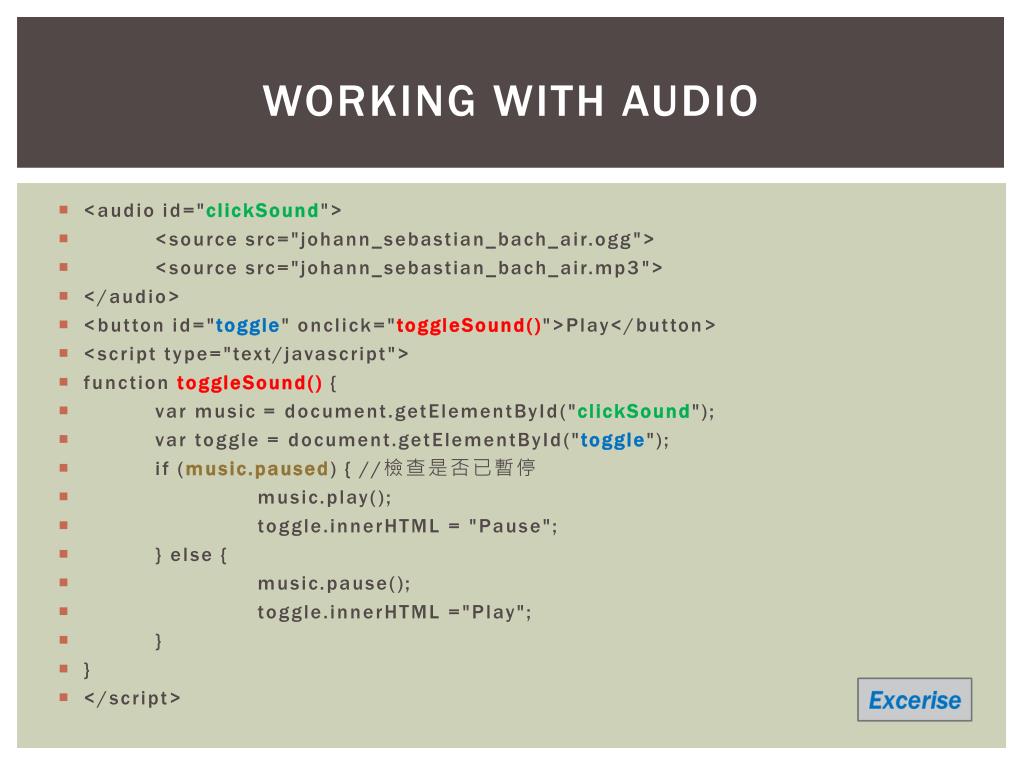Viewport: 1024px width, 768px height.
Task: Click the script type="text/javascript" line
Action: click(246, 355)
